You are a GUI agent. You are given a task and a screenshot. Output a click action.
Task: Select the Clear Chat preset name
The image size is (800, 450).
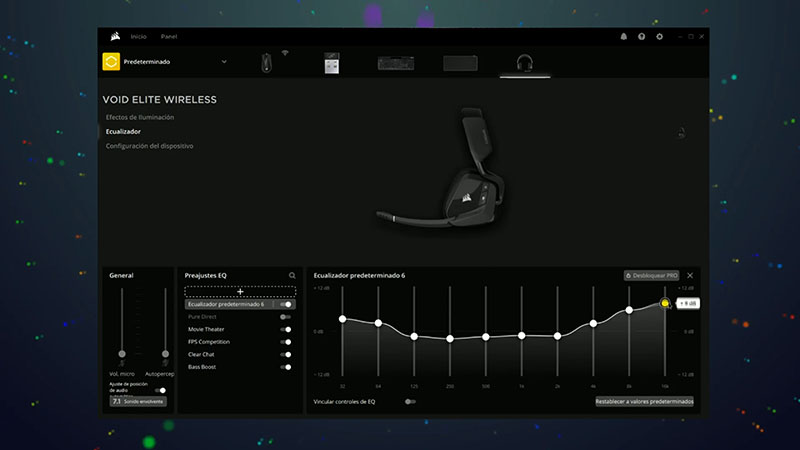[201, 355]
